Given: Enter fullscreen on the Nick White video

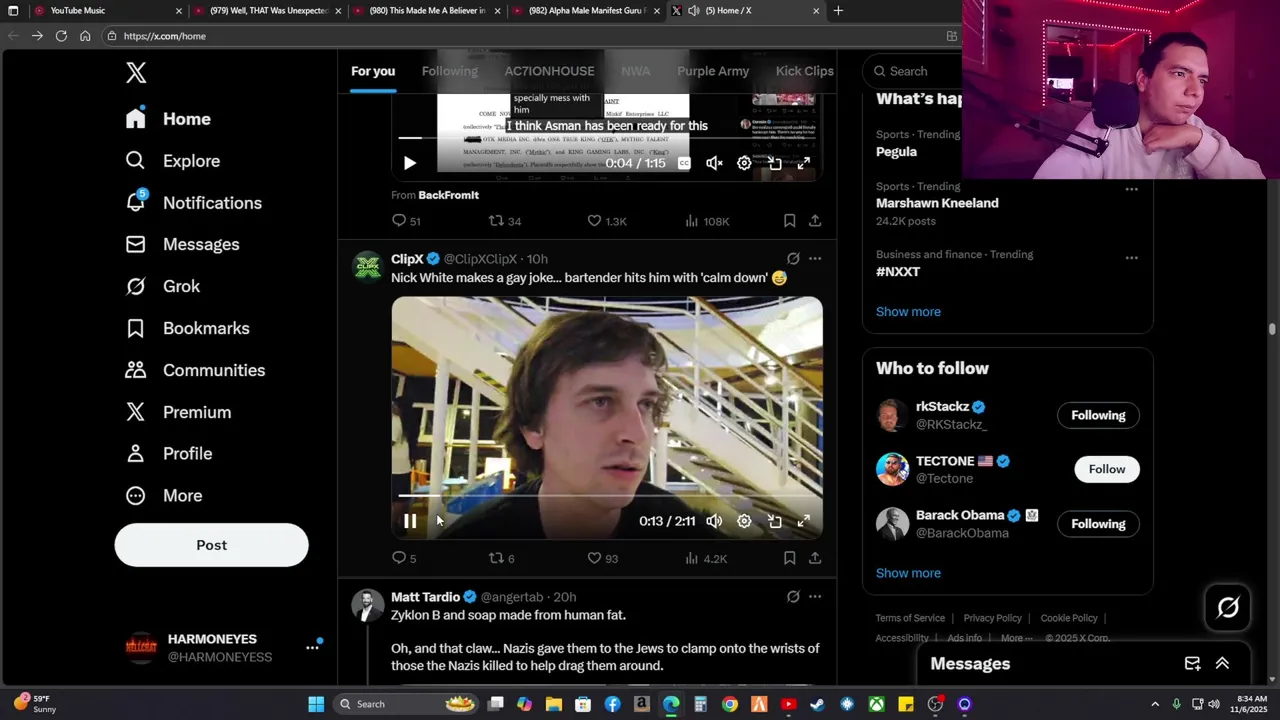Looking at the screenshot, I should [804, 521].
